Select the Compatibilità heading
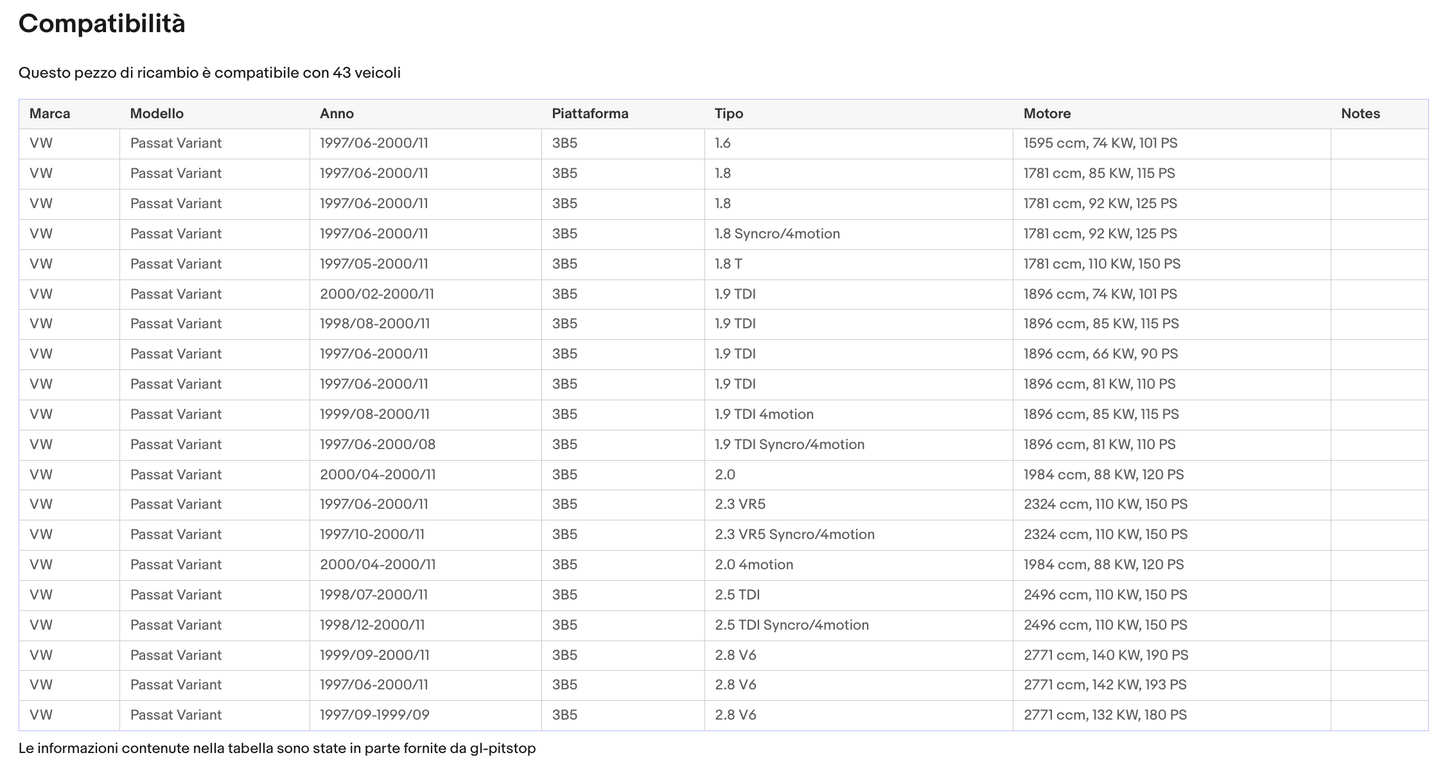This screenshot has height=771, width=1445. tap(102, 24)
